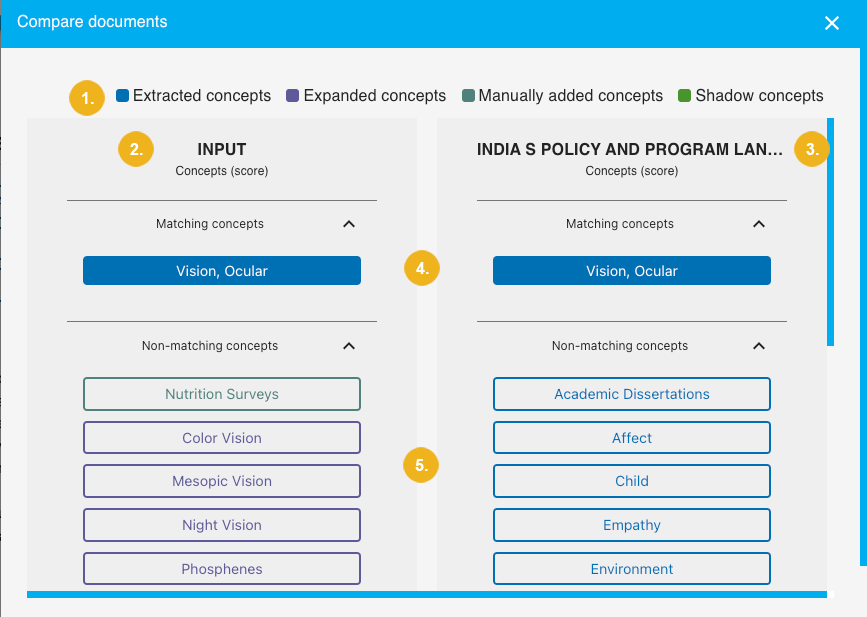The height and width of the screenshot is (617, 867).
Task: Click the Shadow concepts green swatch
Action: point(685,96)
